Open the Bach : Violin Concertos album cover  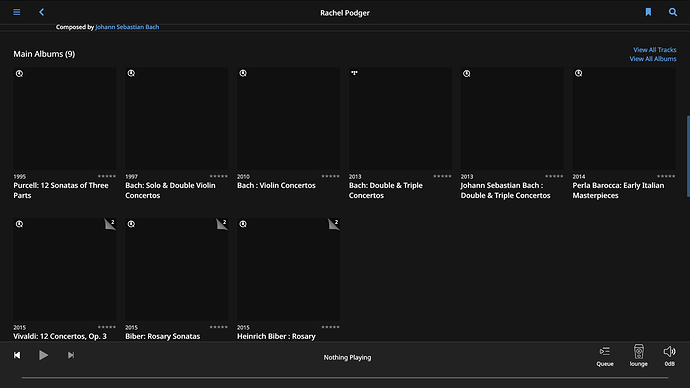288,118
